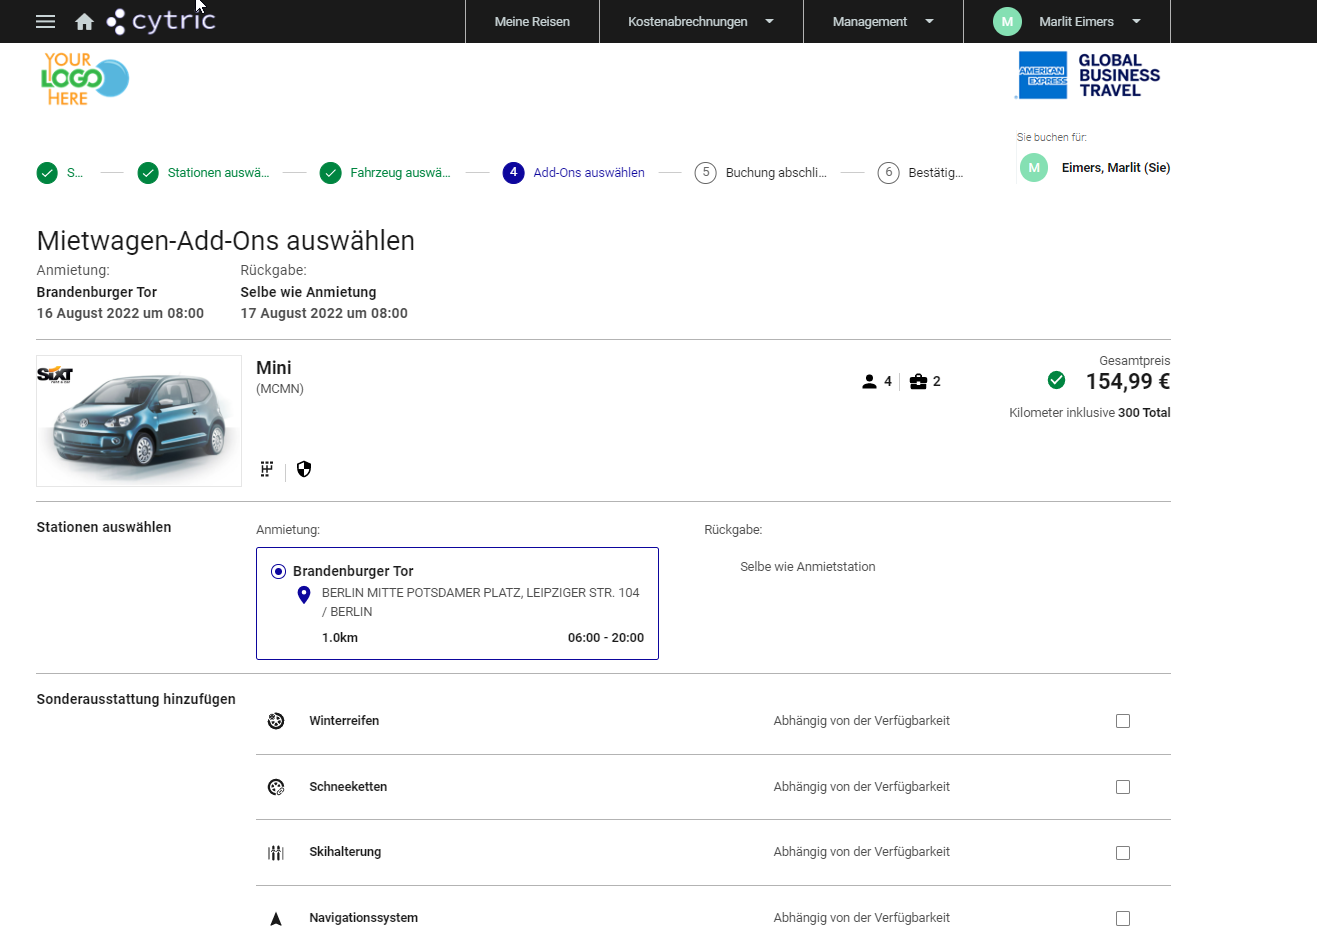
Task: Enable the Winterreifen checkbox
Action: click(1123, 721)
